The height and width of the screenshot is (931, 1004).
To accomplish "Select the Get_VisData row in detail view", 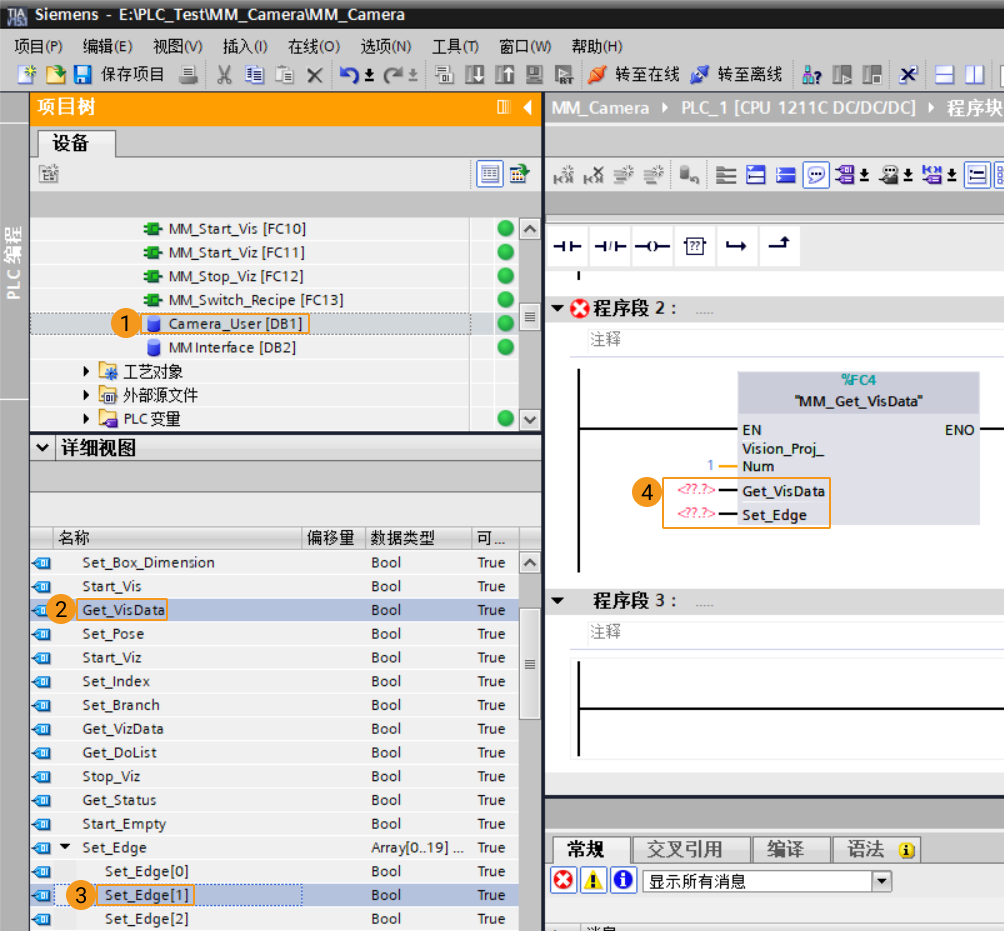I will (x=274, y=610).
